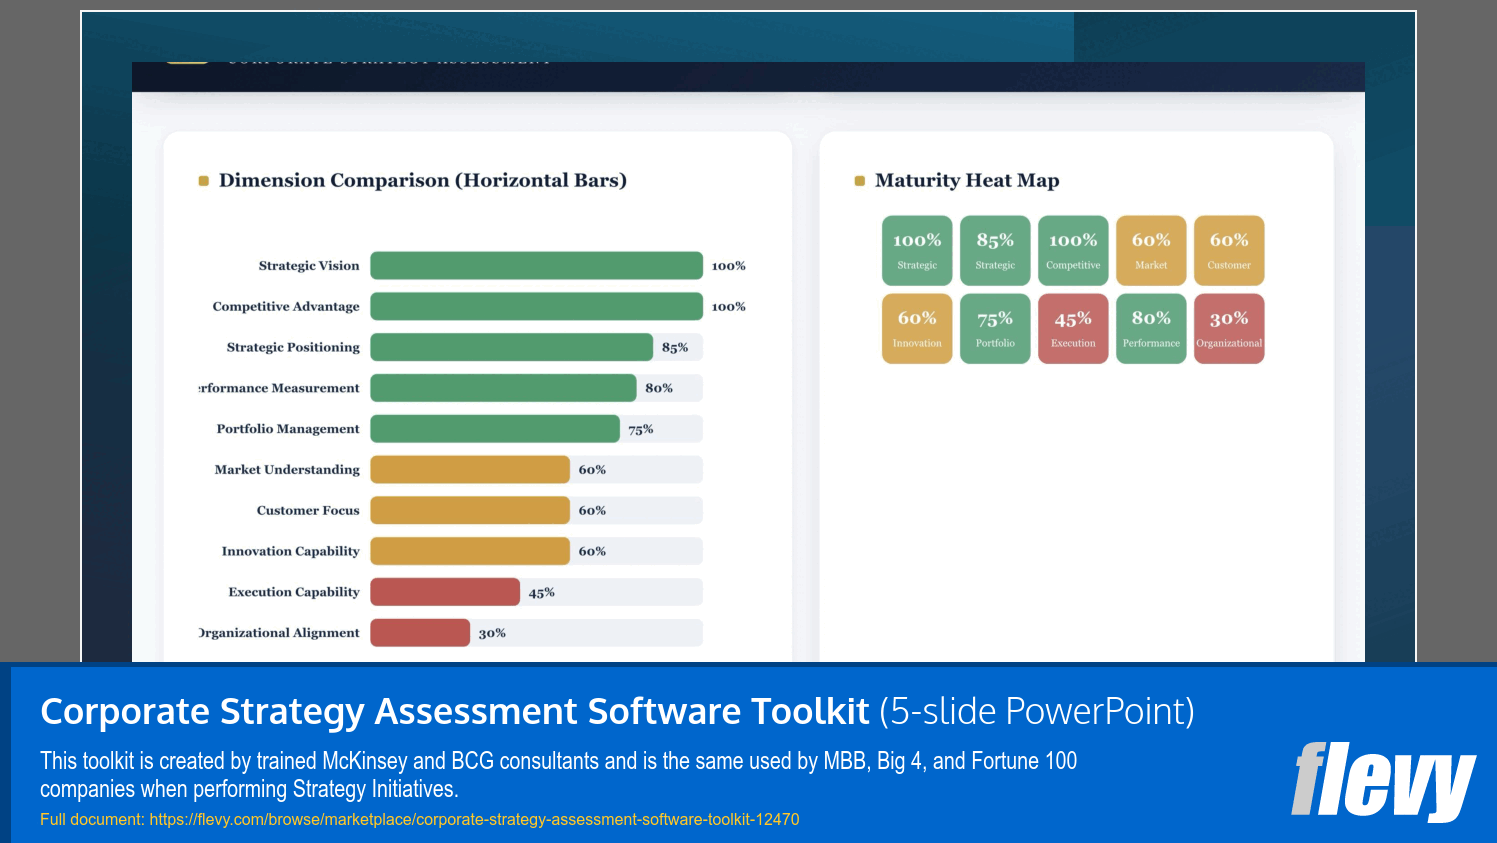This screenshot has width=1497, height=843.
Task: Click the Customer Focus label
Action: (308, 510)
